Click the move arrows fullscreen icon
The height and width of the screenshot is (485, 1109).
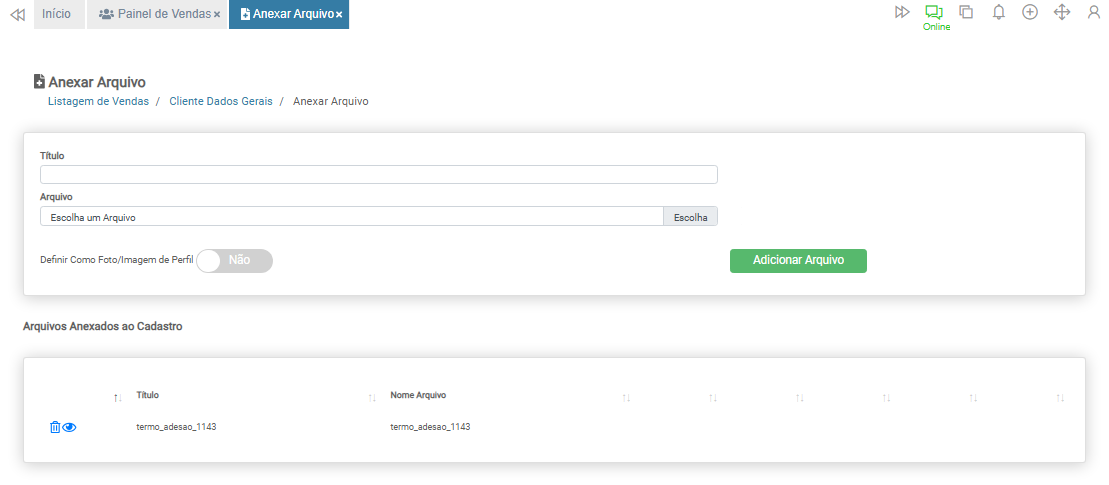pyautogui.click(x=1062, y=12)
